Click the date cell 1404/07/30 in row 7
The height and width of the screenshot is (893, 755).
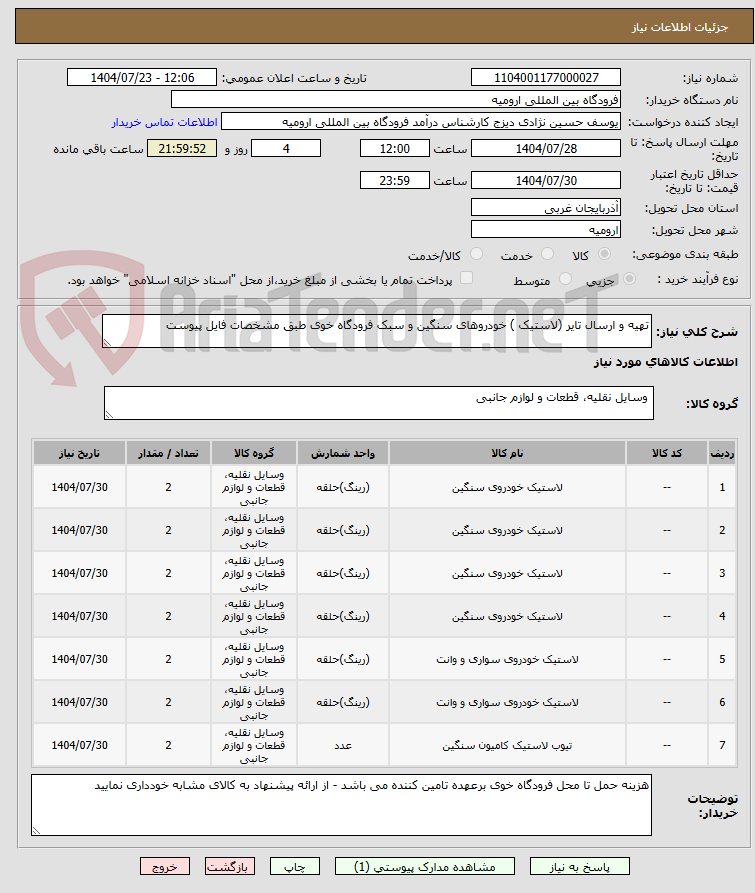79,745
